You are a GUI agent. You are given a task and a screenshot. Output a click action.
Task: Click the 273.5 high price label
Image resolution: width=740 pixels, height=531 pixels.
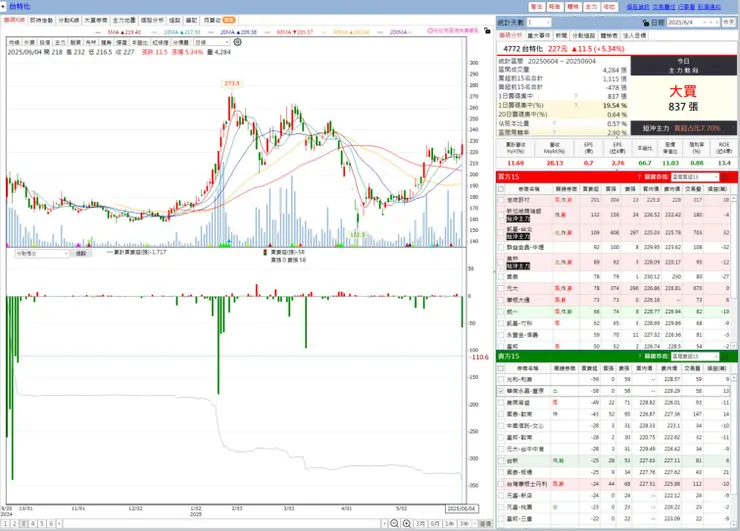pos(232,84)
